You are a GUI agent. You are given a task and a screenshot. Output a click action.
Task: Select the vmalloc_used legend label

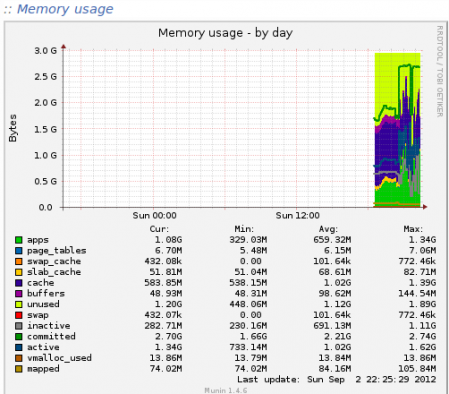[x=59, y=358]
